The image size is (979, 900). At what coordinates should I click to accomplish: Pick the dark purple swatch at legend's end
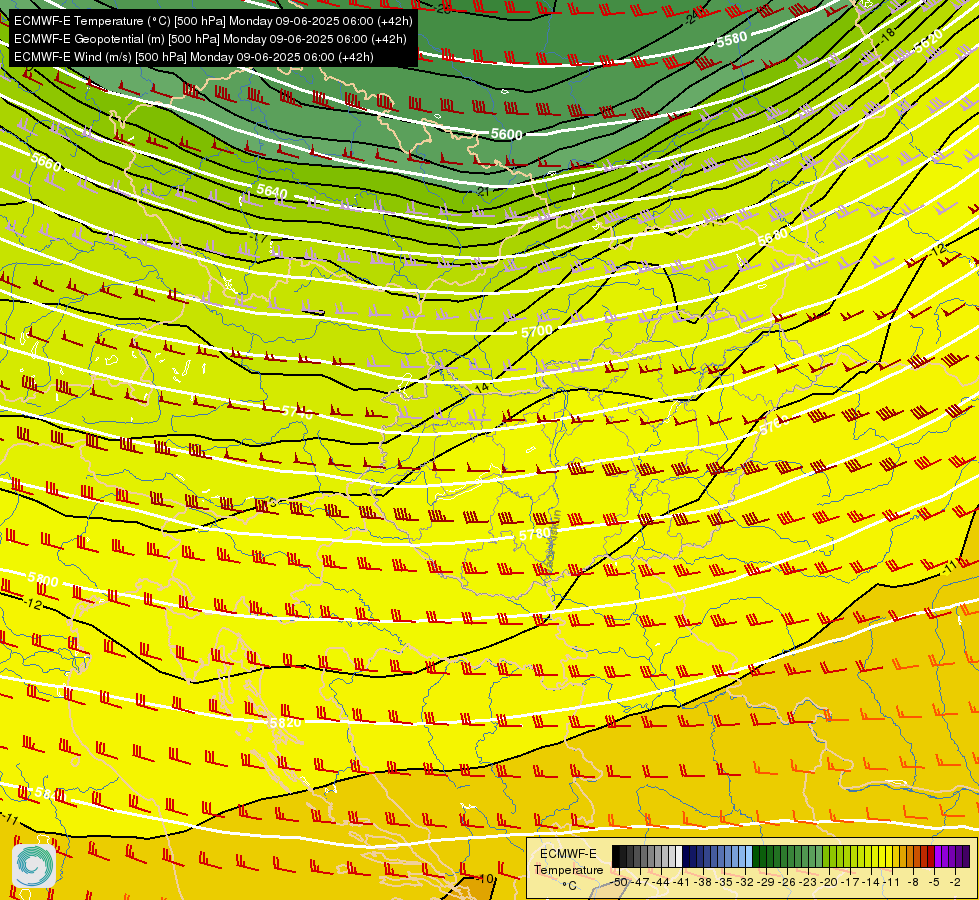tap(966, 856)
